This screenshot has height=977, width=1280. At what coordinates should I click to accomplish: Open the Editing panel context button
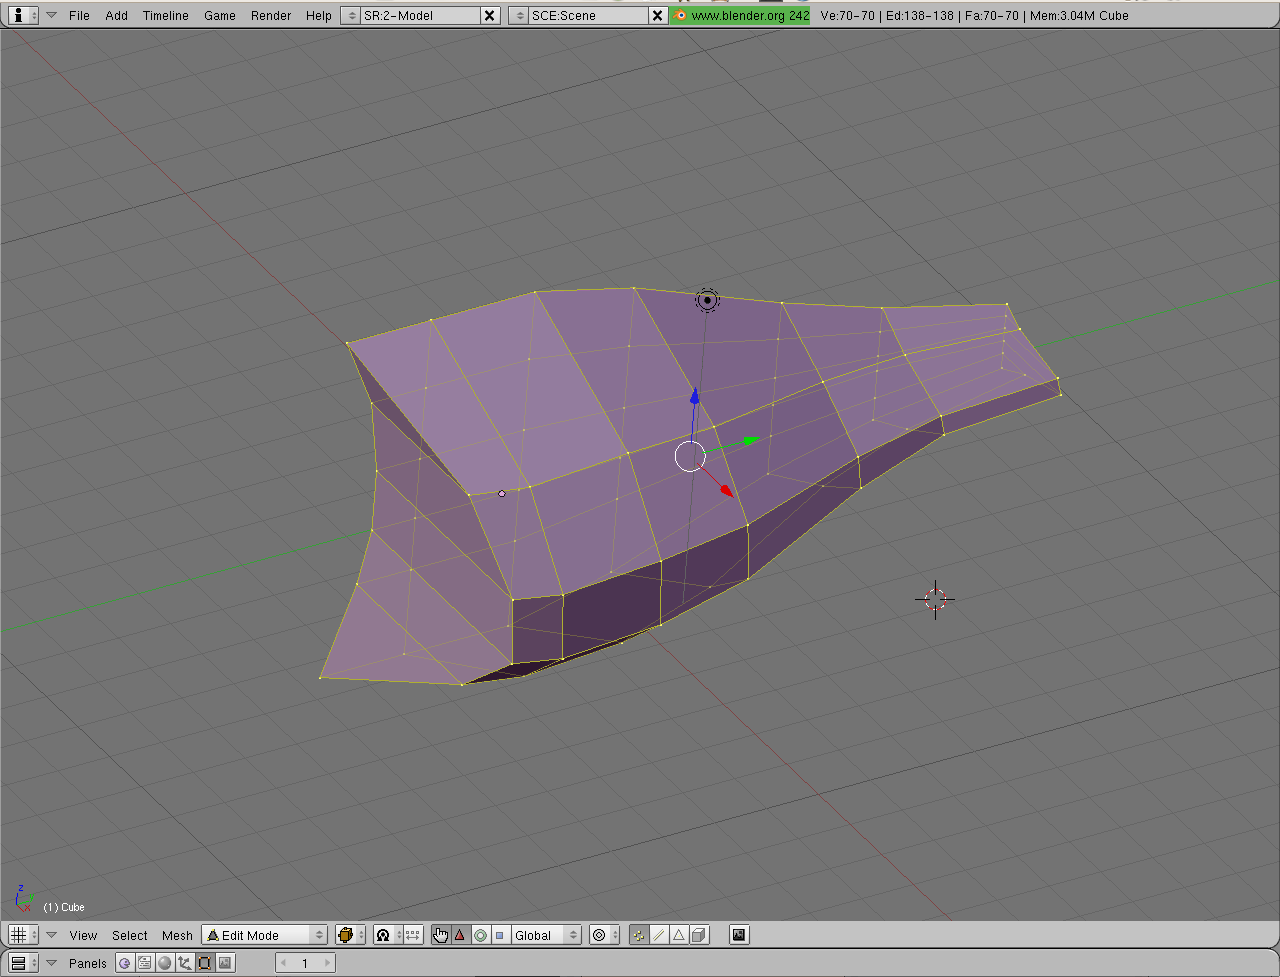pyautogui.click(x=205, y=963)
